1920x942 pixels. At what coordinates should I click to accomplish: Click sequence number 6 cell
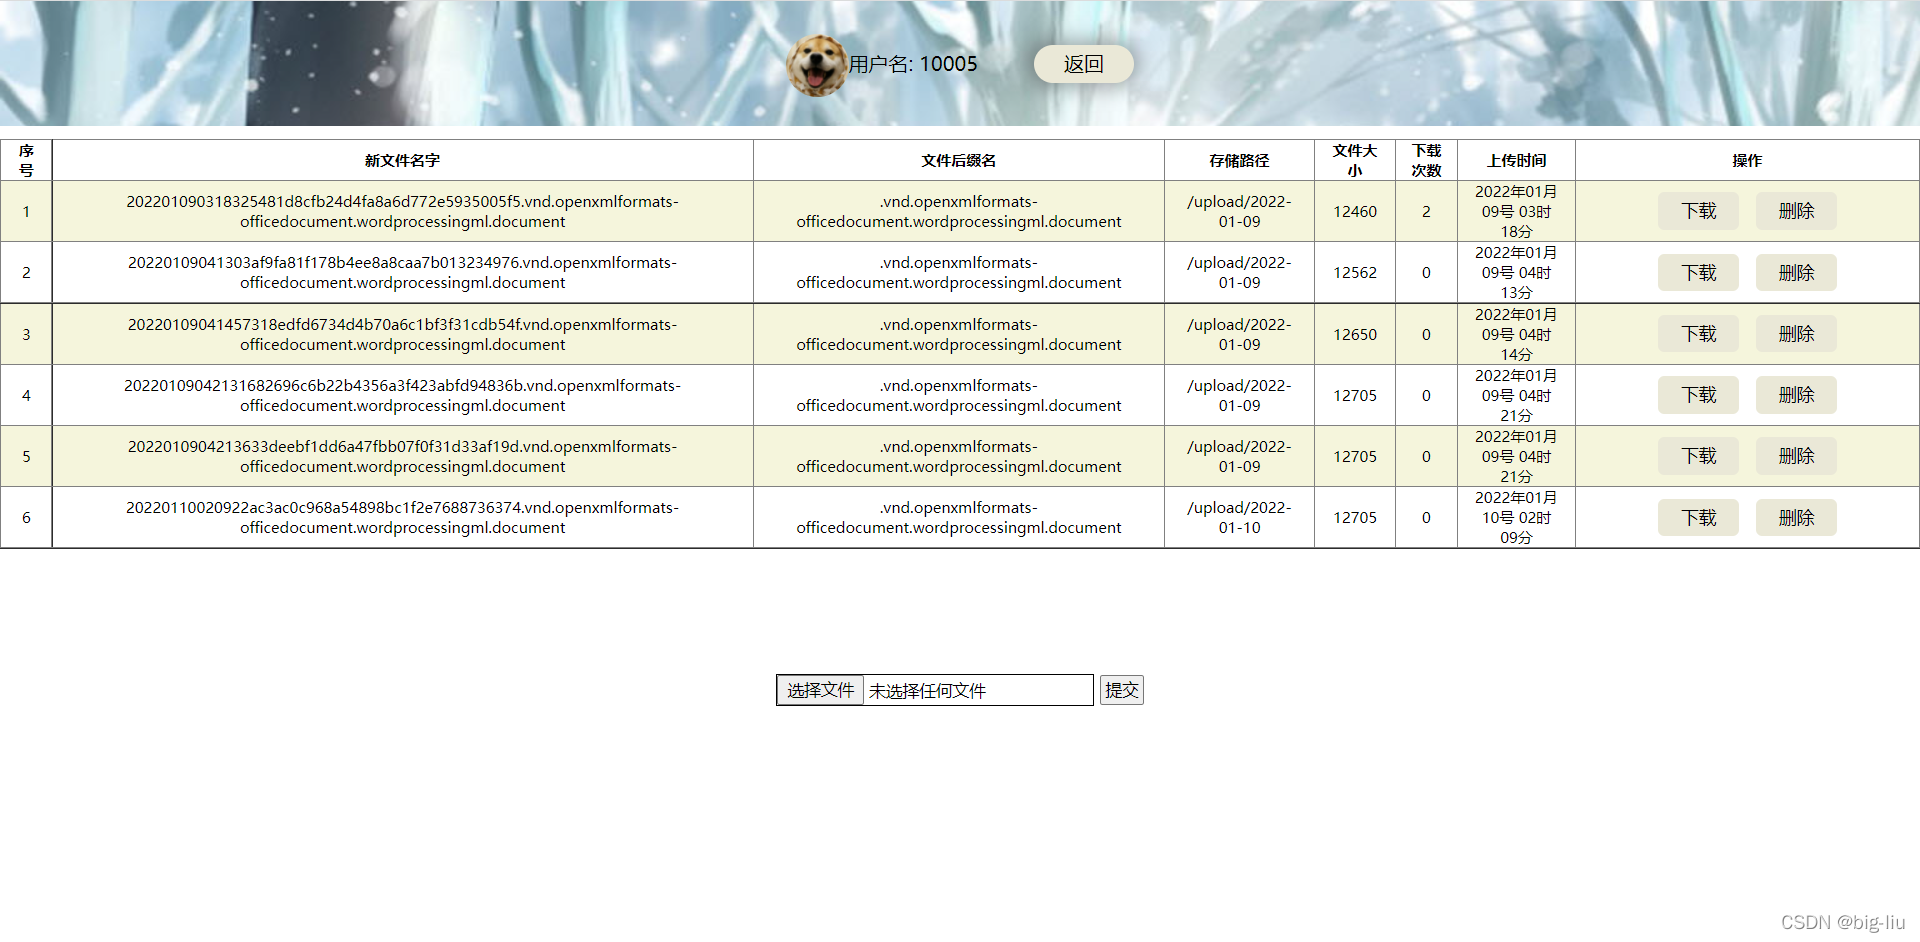pos(26,517)
